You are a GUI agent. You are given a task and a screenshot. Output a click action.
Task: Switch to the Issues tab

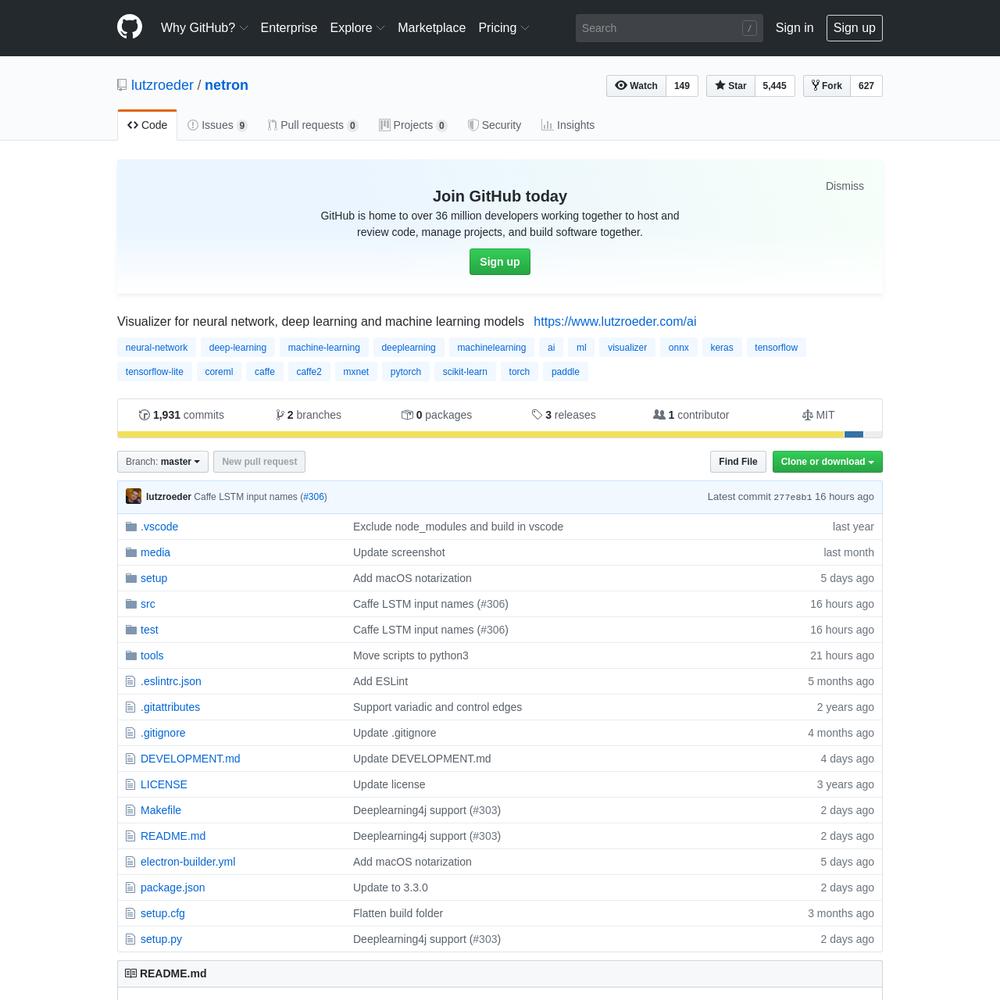click(x=217, y=125)
